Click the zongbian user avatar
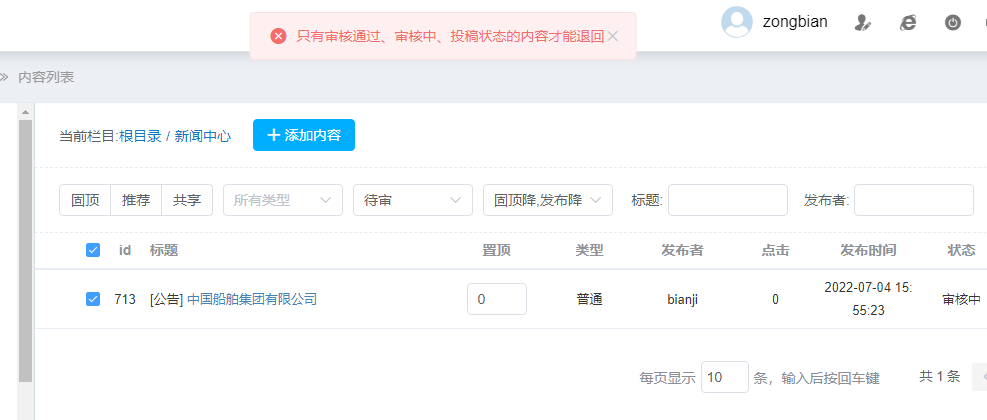987x420 pixels. click(x=737, y=22)
